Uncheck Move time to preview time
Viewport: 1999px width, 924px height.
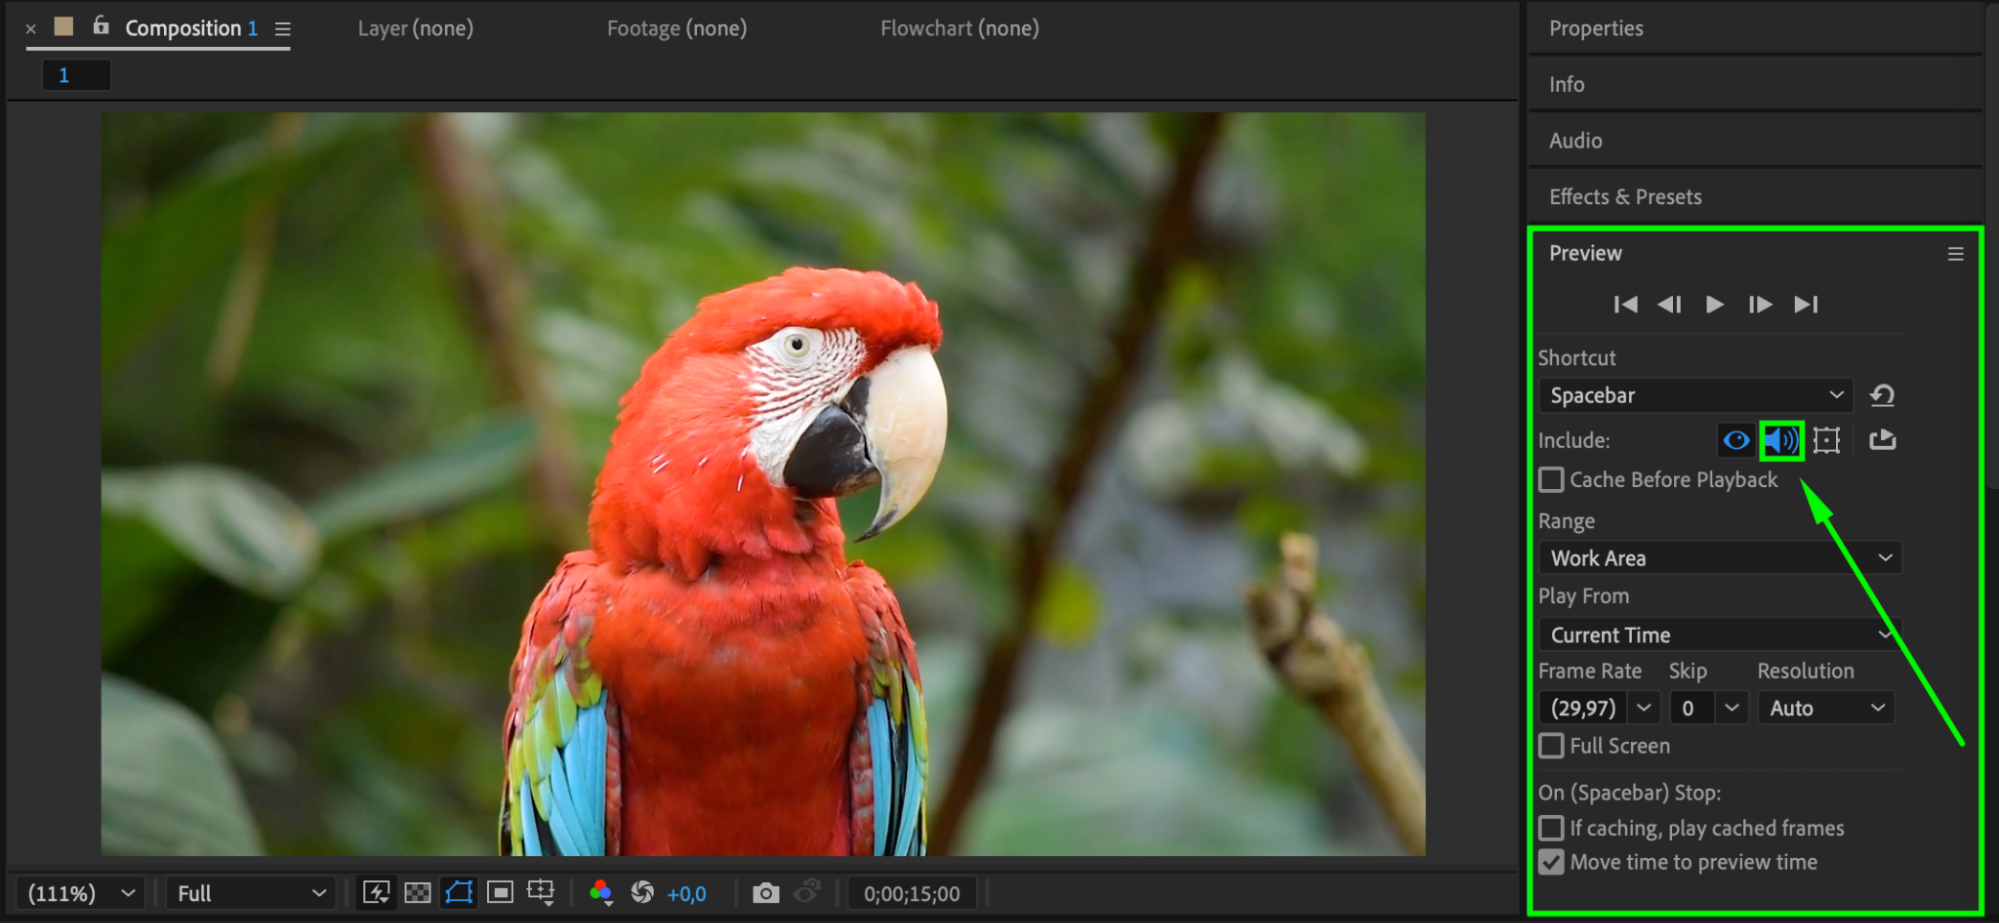click(x=1551, y=862)
